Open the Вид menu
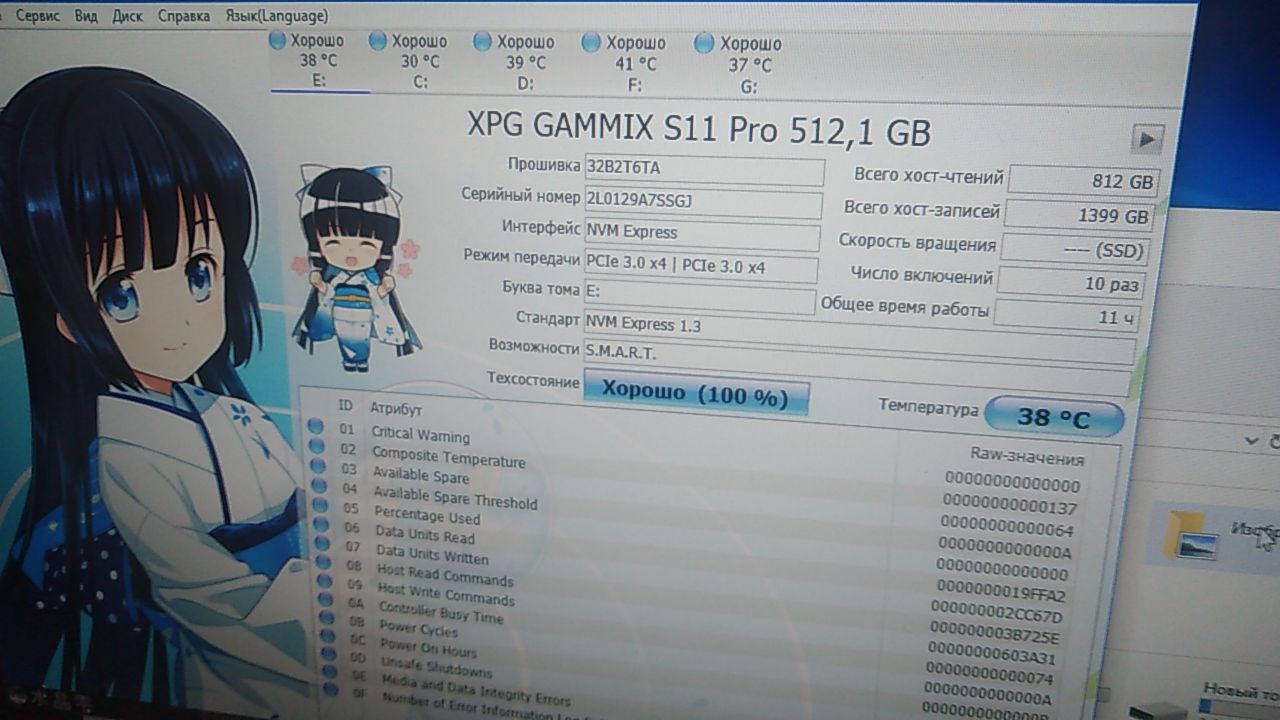This screenshot has height=720, width=1280. point(86,17)
